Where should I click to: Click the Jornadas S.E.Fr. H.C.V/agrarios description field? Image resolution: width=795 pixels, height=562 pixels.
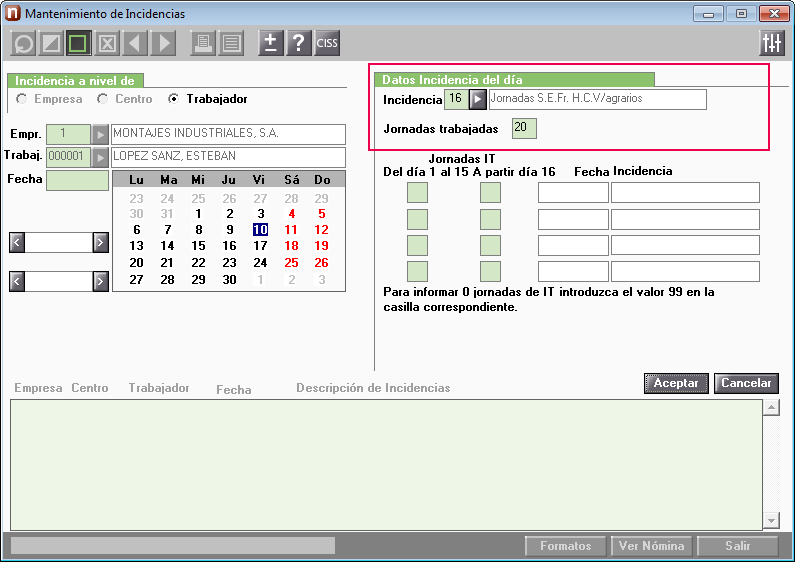(x=597, y=99)
